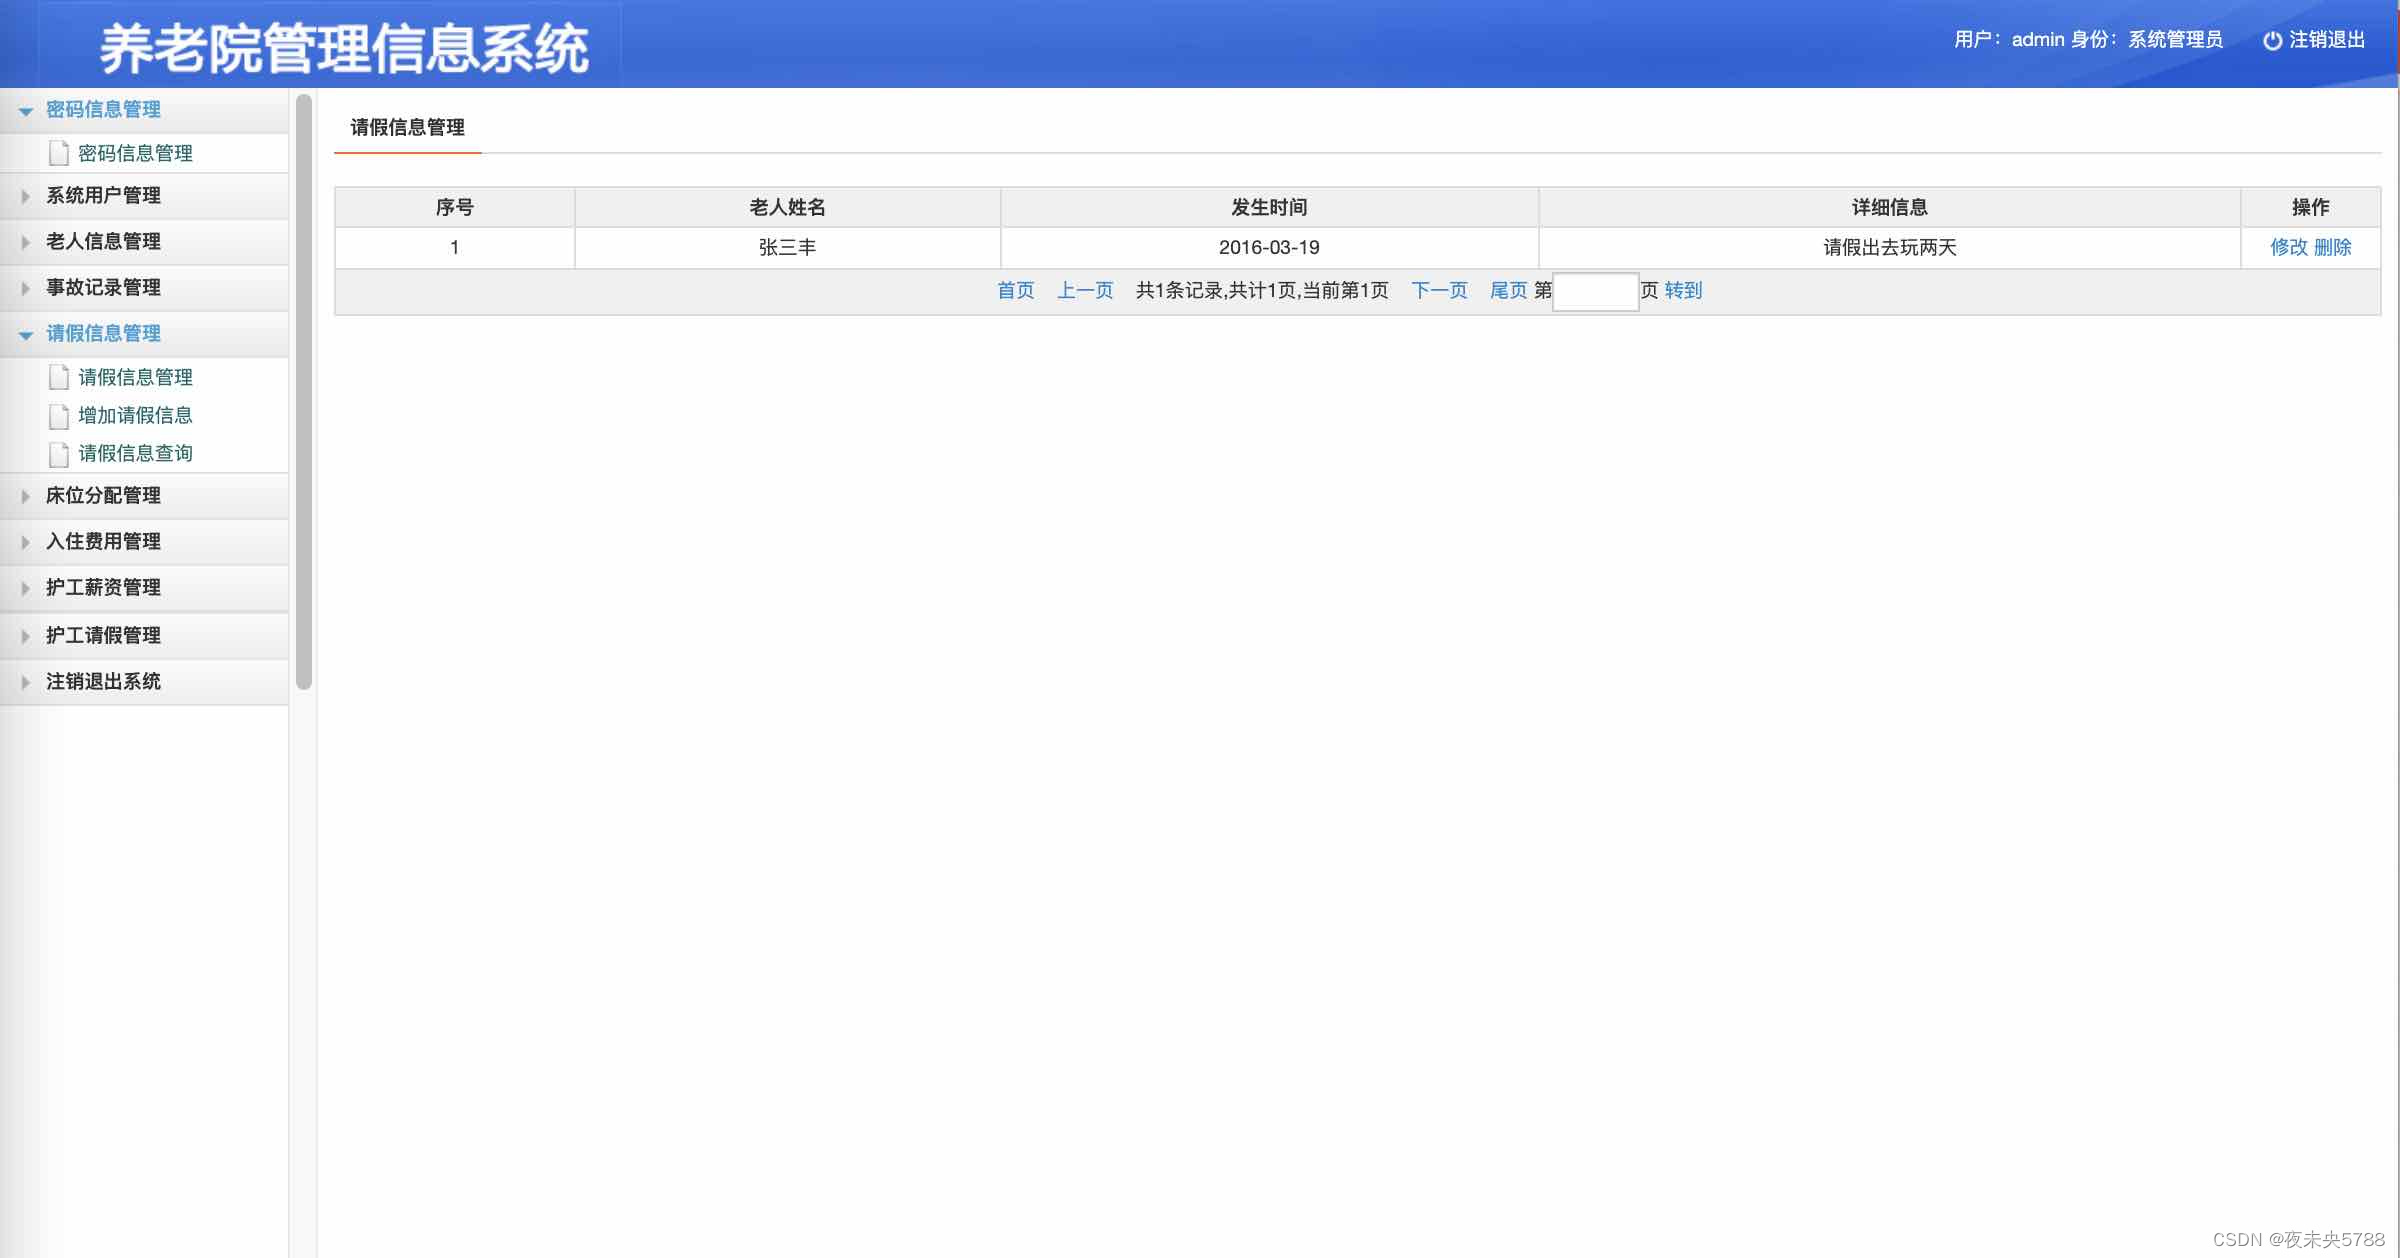Expand the 老人信息管理 section arrow
This screenshot has height=1258, width=2400.
click(26, 242)
